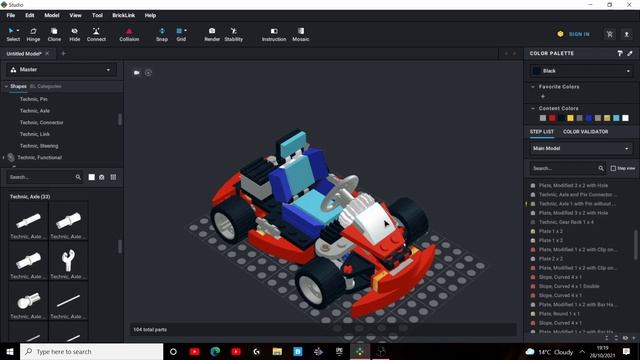Pick the light blue content color swatch
The image size is (640, 360).
pos(616,118)
